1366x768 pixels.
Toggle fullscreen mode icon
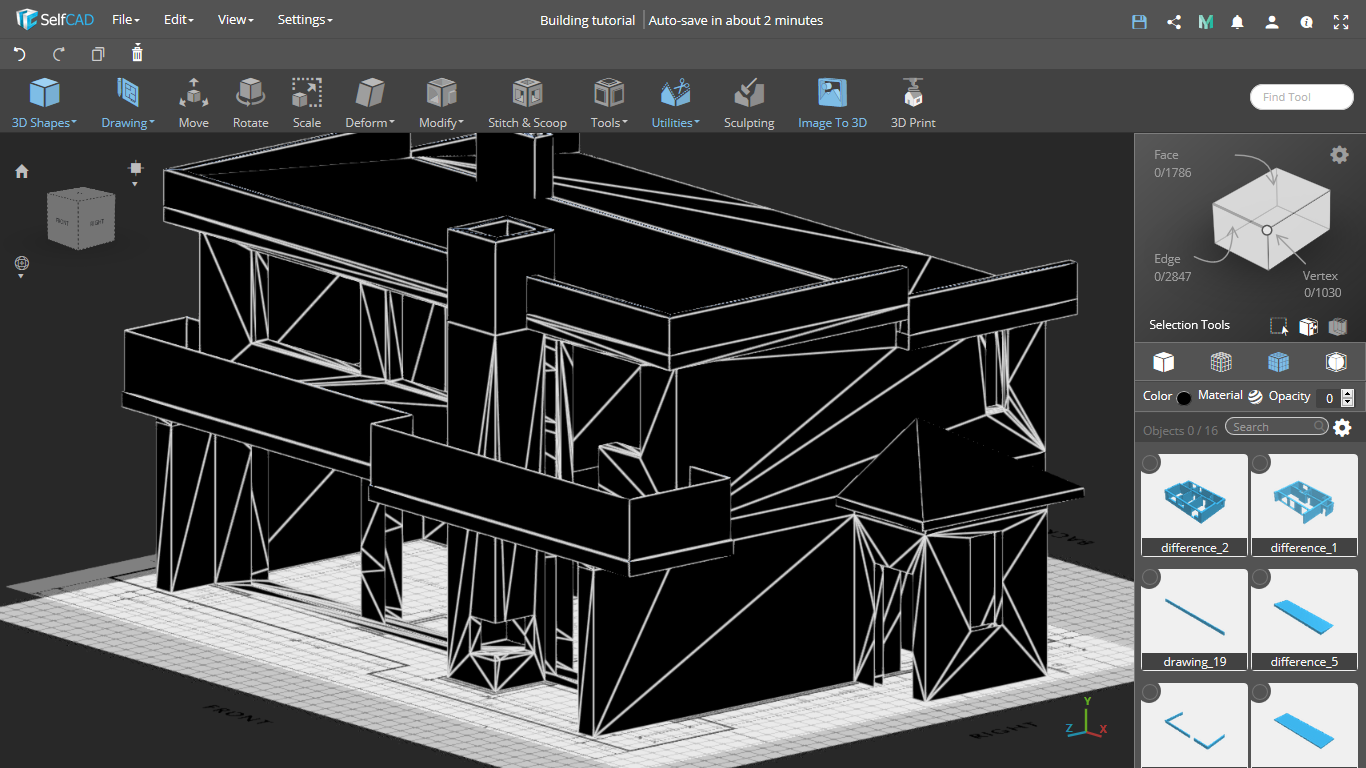1341,21
